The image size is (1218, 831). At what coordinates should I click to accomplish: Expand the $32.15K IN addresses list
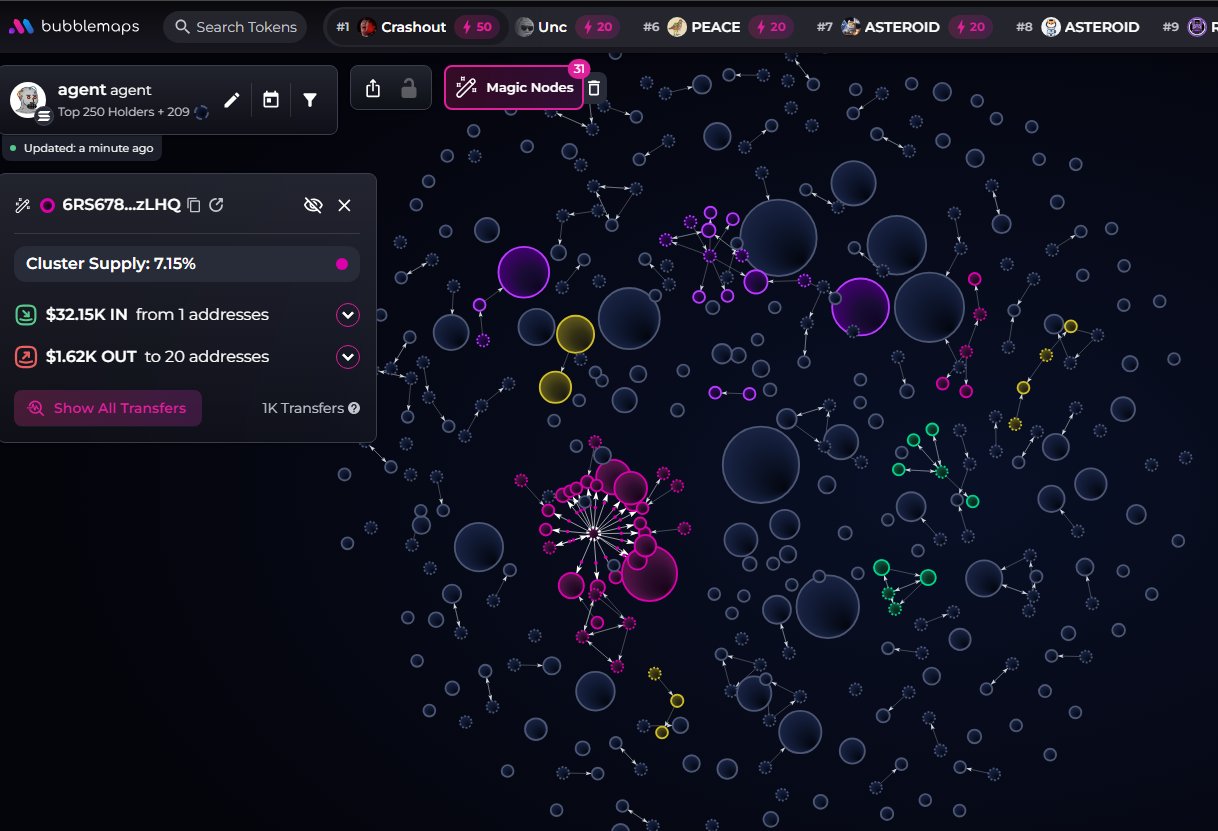pos(347,315)
